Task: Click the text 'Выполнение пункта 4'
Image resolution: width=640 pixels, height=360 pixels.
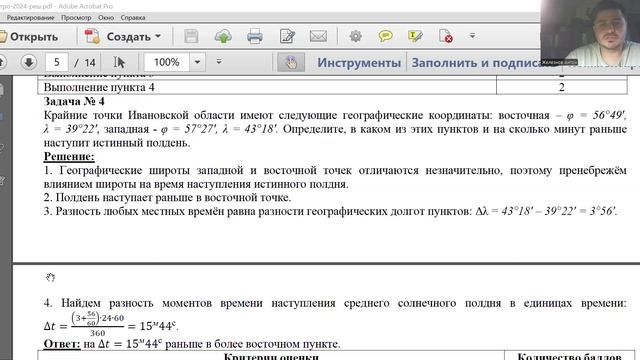Action: tap(99, 87)
